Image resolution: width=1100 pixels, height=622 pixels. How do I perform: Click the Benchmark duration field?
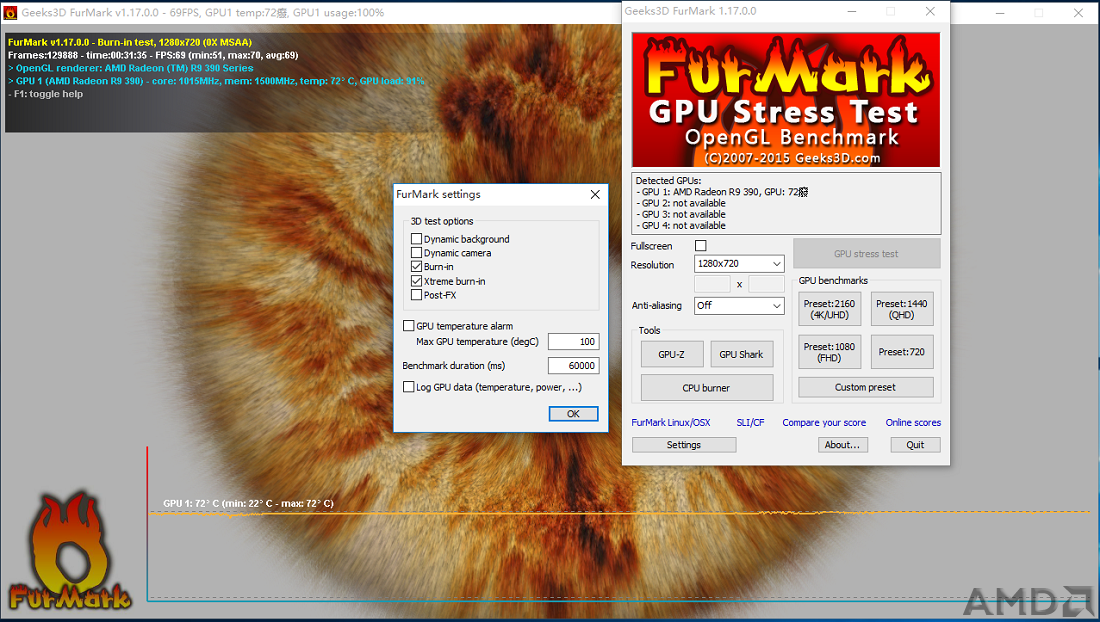click(x=573, y=365)
